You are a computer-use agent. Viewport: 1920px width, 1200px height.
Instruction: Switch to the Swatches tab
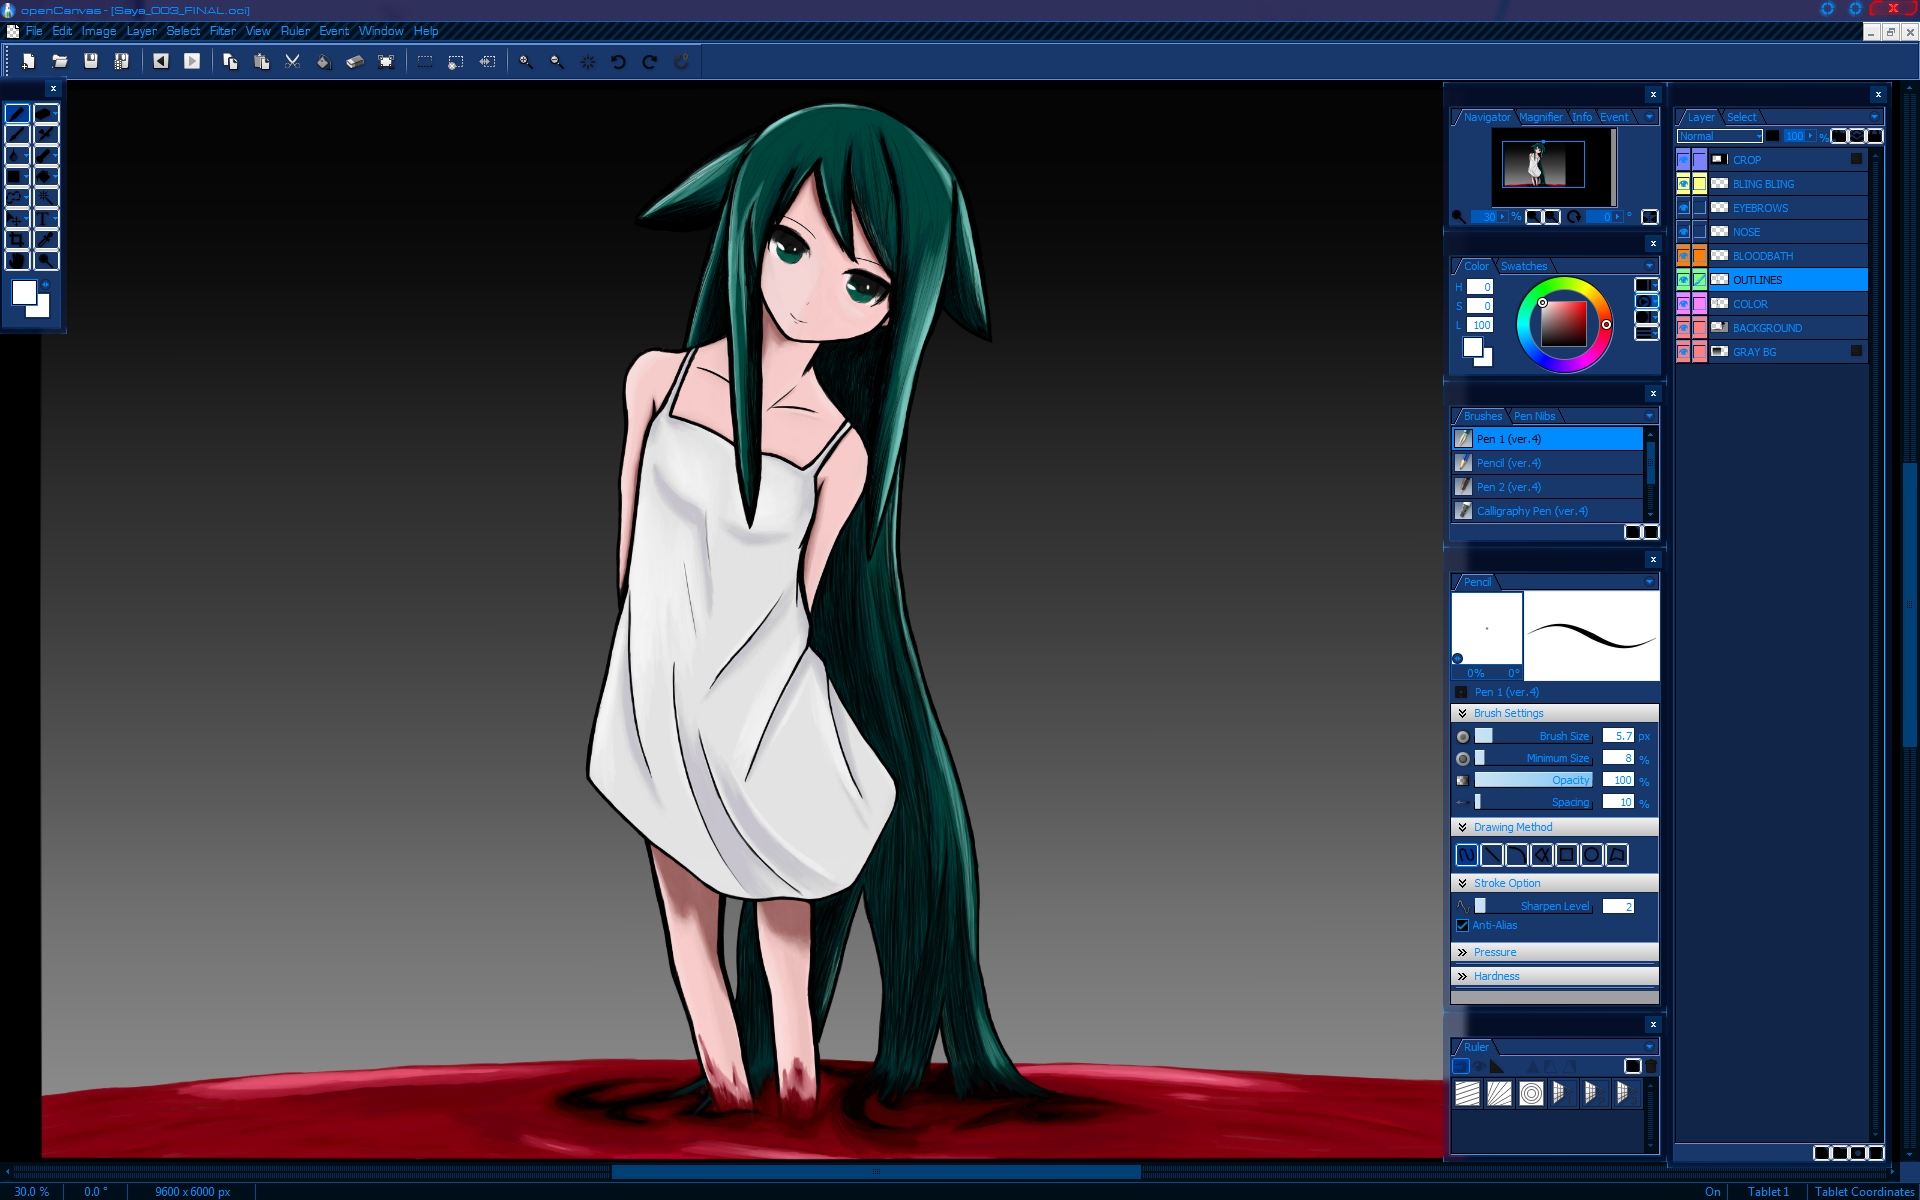tap(1524, 266)
